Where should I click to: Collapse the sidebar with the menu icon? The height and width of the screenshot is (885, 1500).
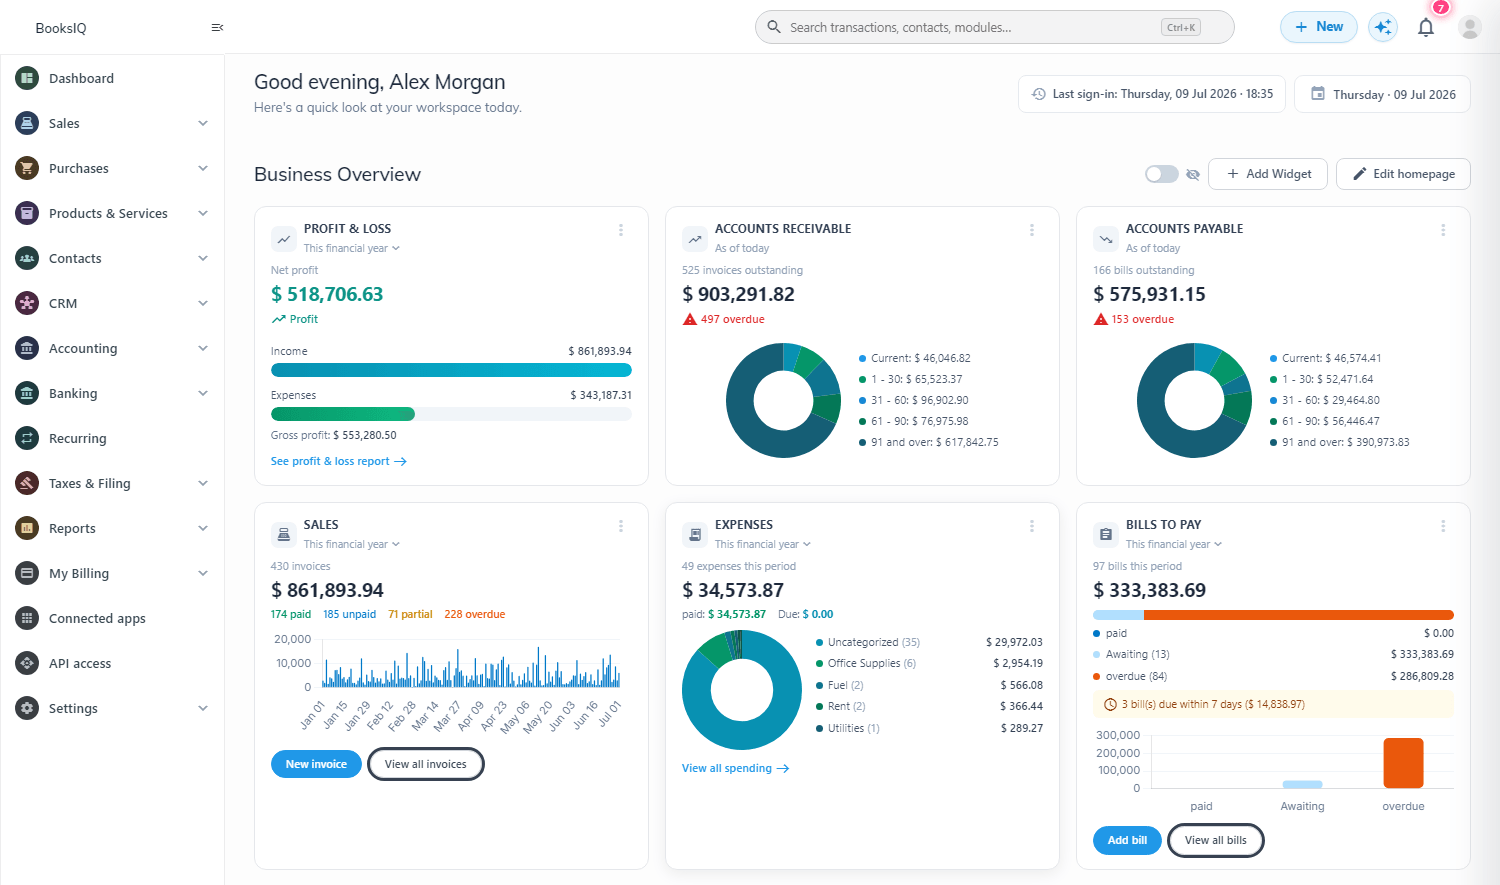[x=217, y=28]
